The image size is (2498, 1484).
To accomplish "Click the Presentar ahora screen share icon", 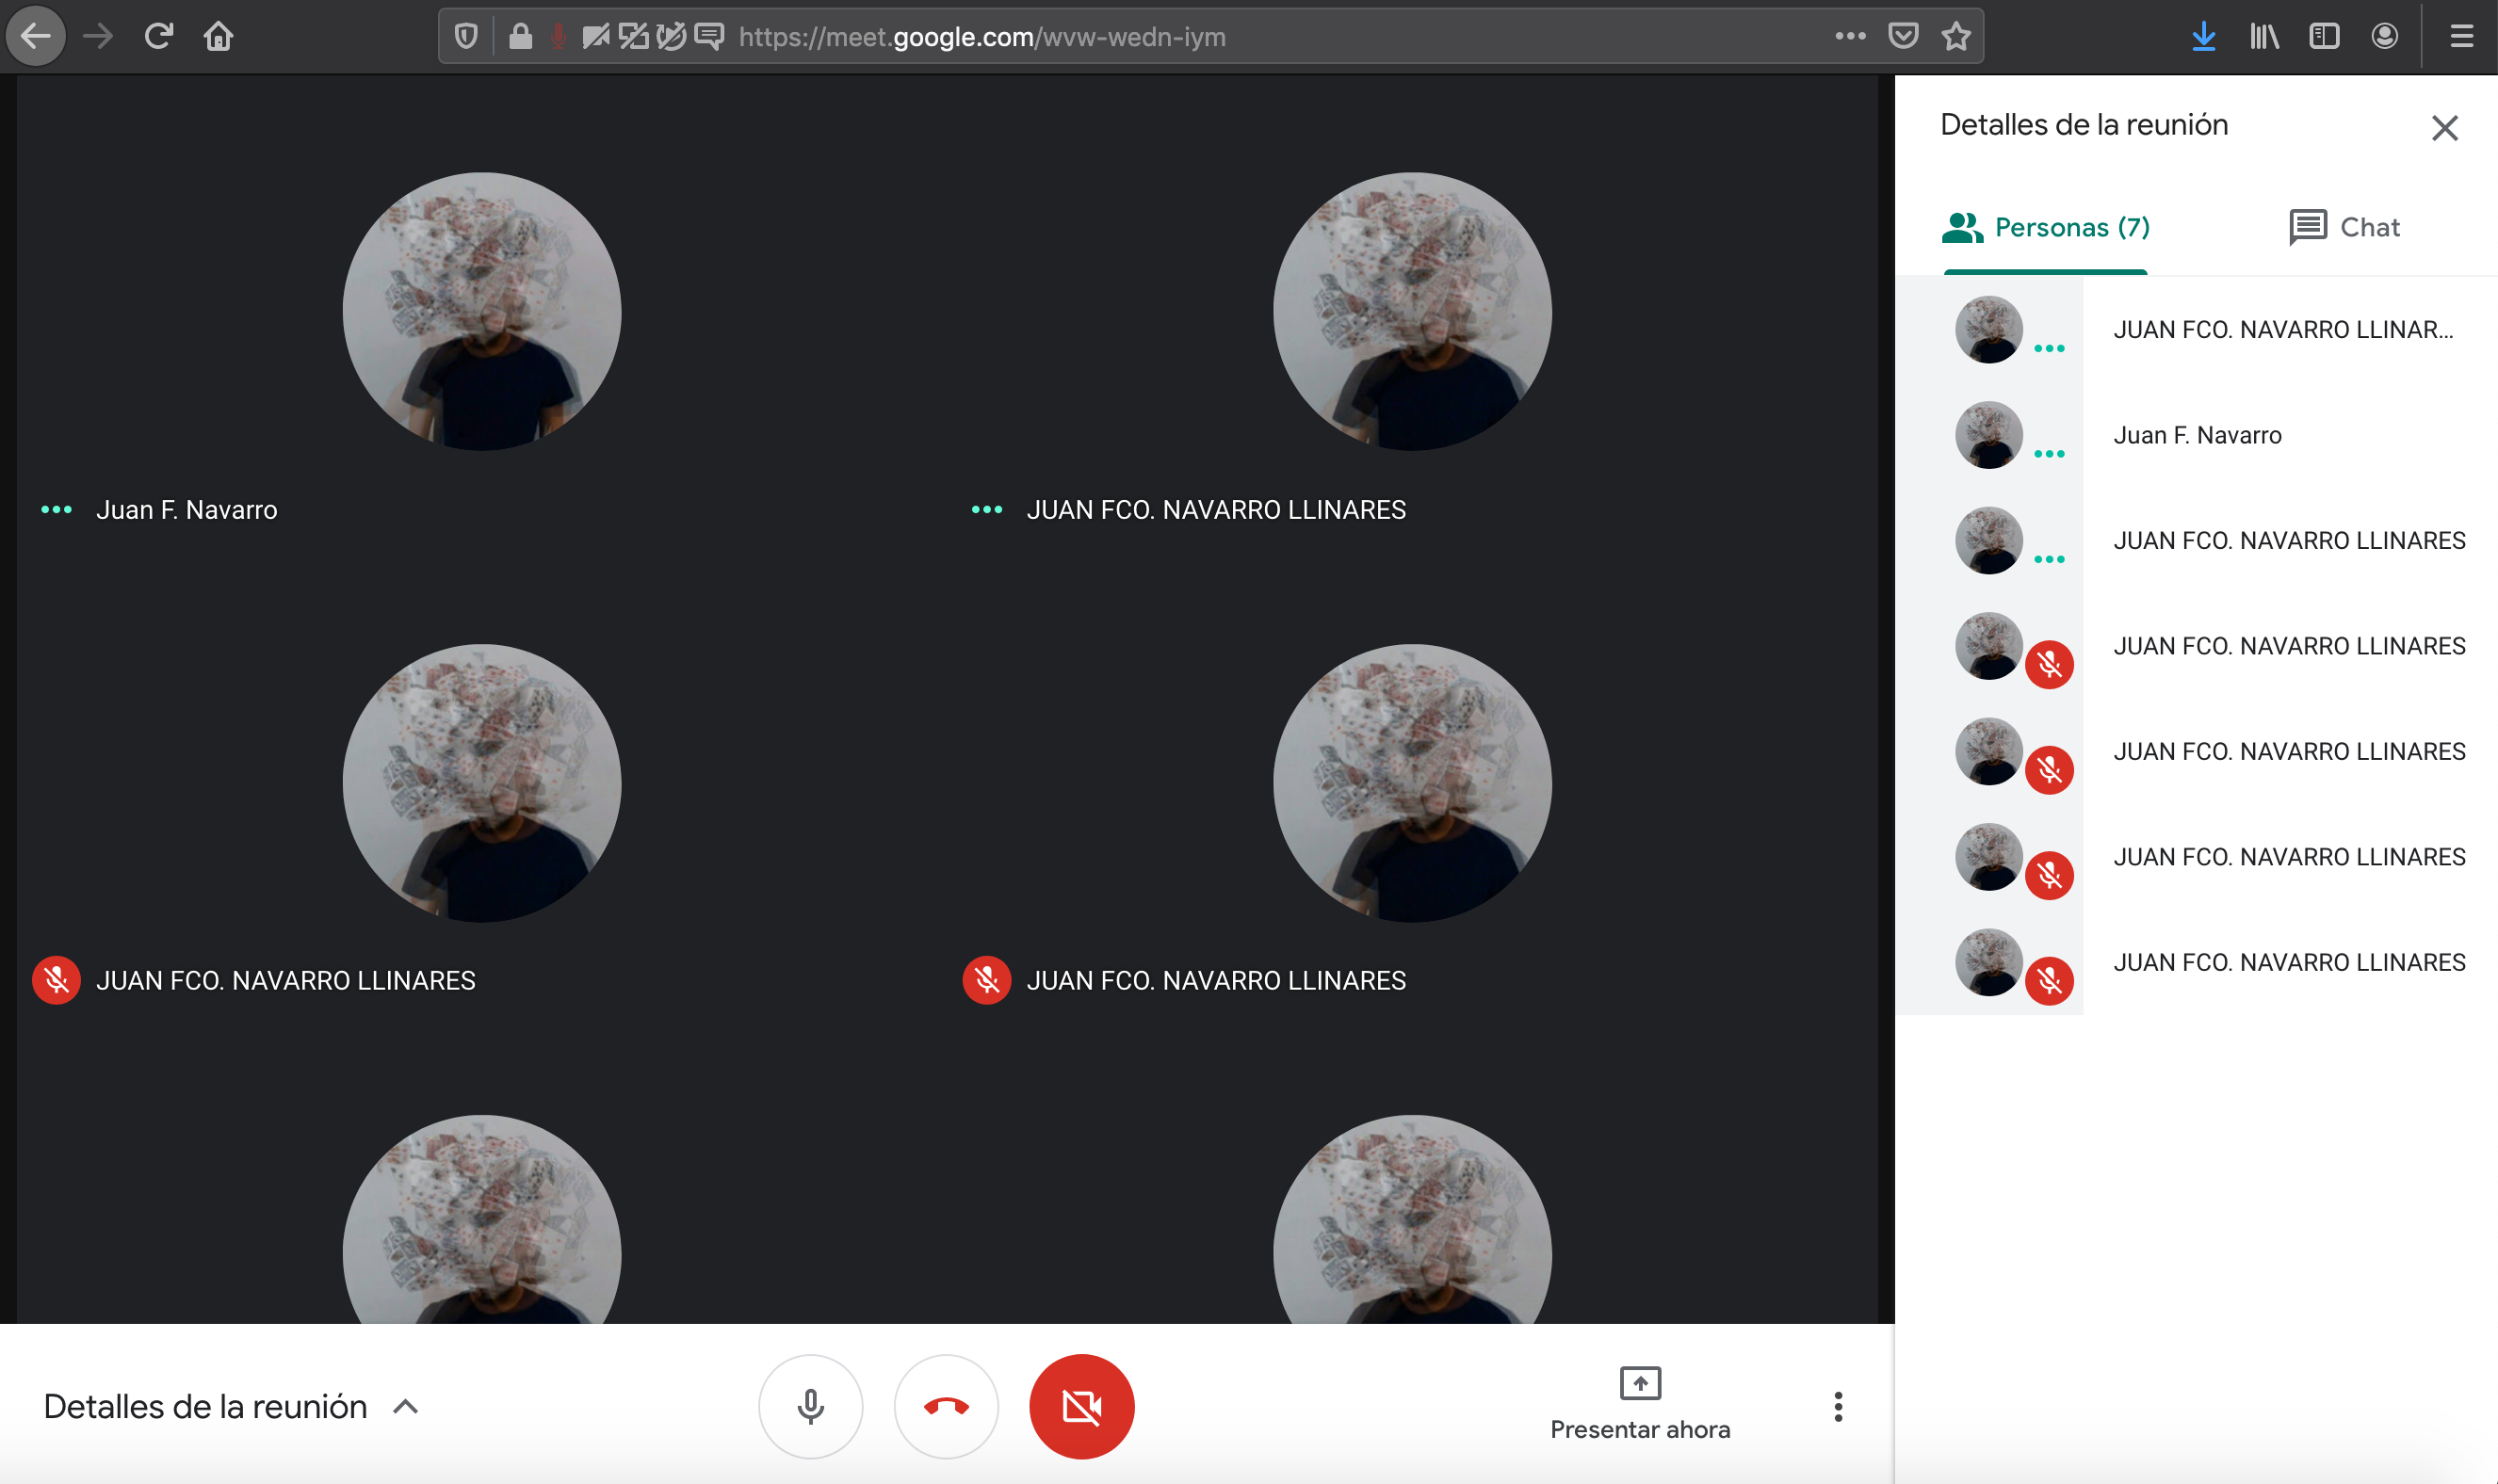I will tap(1639, 1383).
